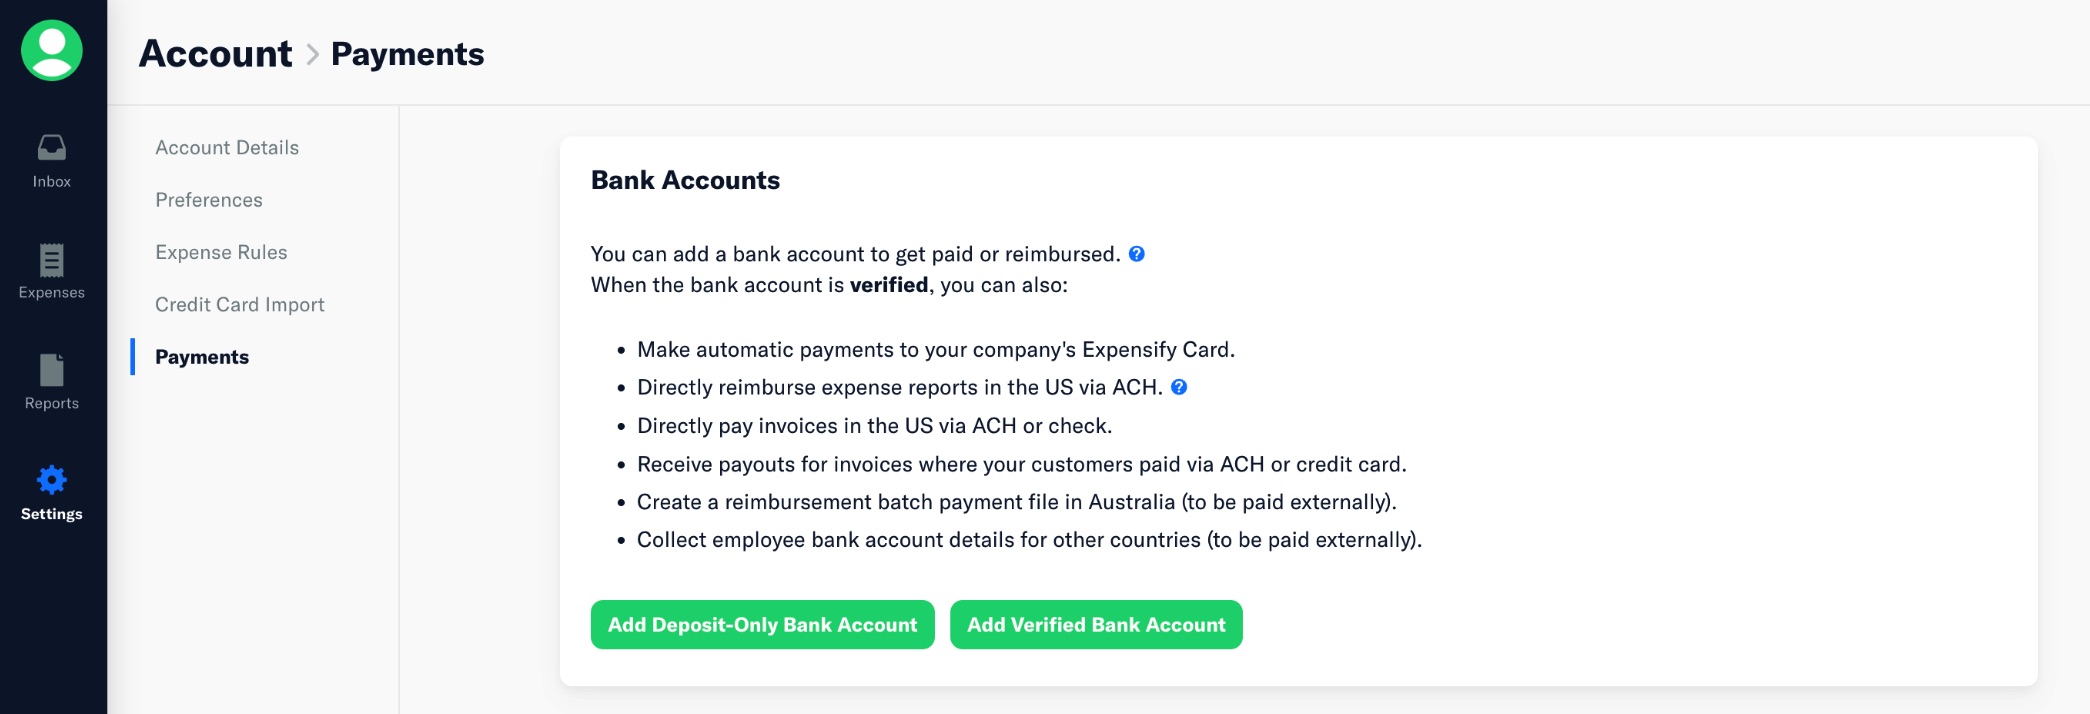Click Add Verified Bank Account

[1096, 624]
